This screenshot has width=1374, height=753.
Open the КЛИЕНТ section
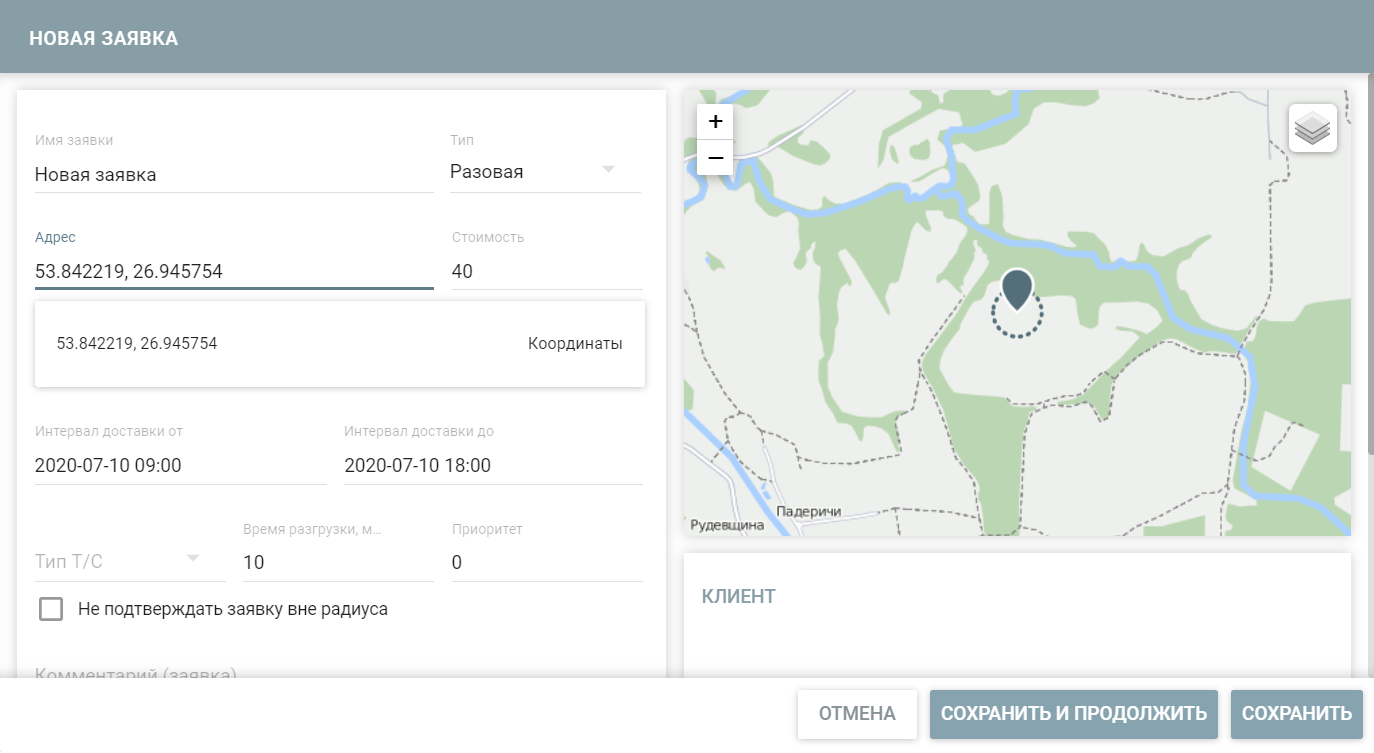pos(737,595)
